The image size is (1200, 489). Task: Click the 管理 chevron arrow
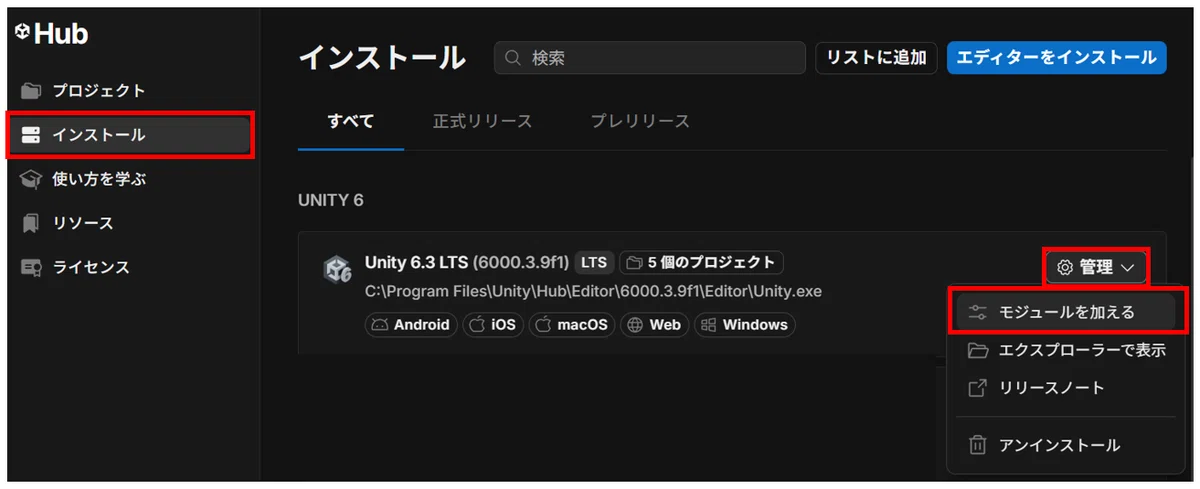point(1128,268)
